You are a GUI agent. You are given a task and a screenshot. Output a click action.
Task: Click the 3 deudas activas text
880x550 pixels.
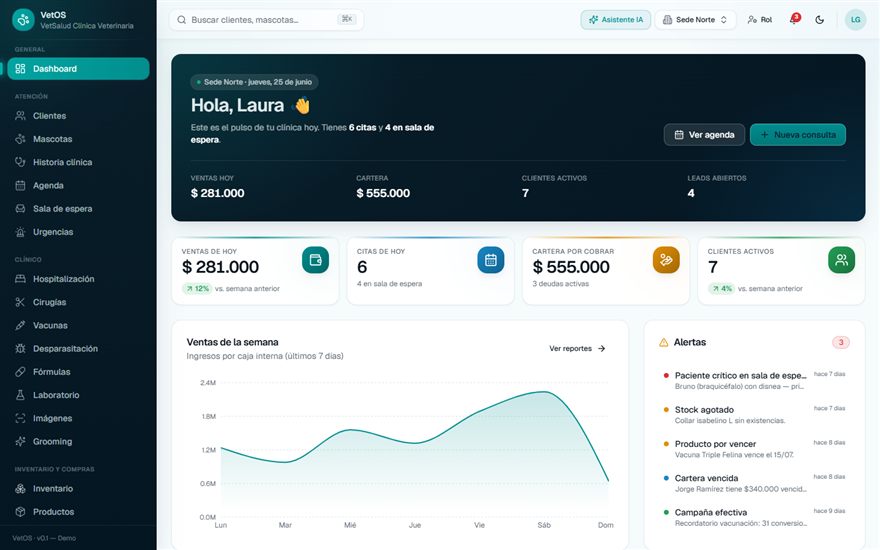561,284
